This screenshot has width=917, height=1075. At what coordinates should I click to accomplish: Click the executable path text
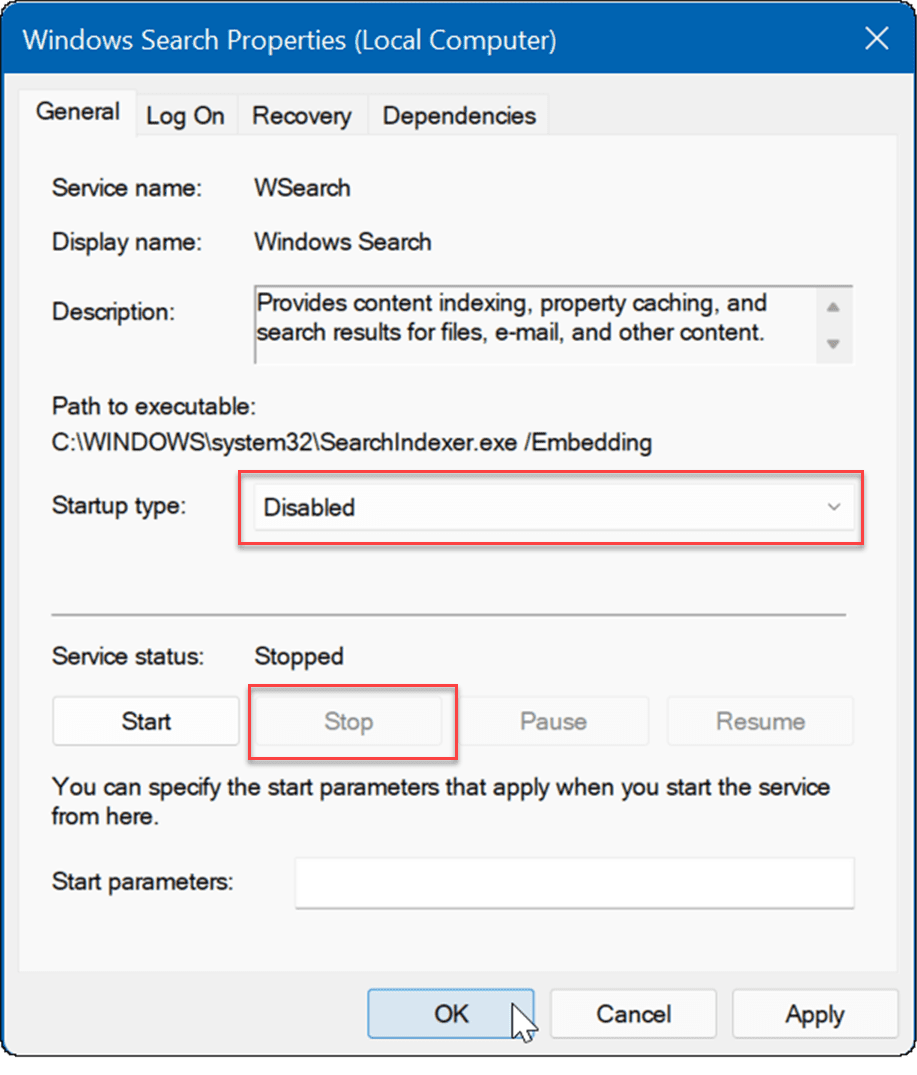coord(351,443)
